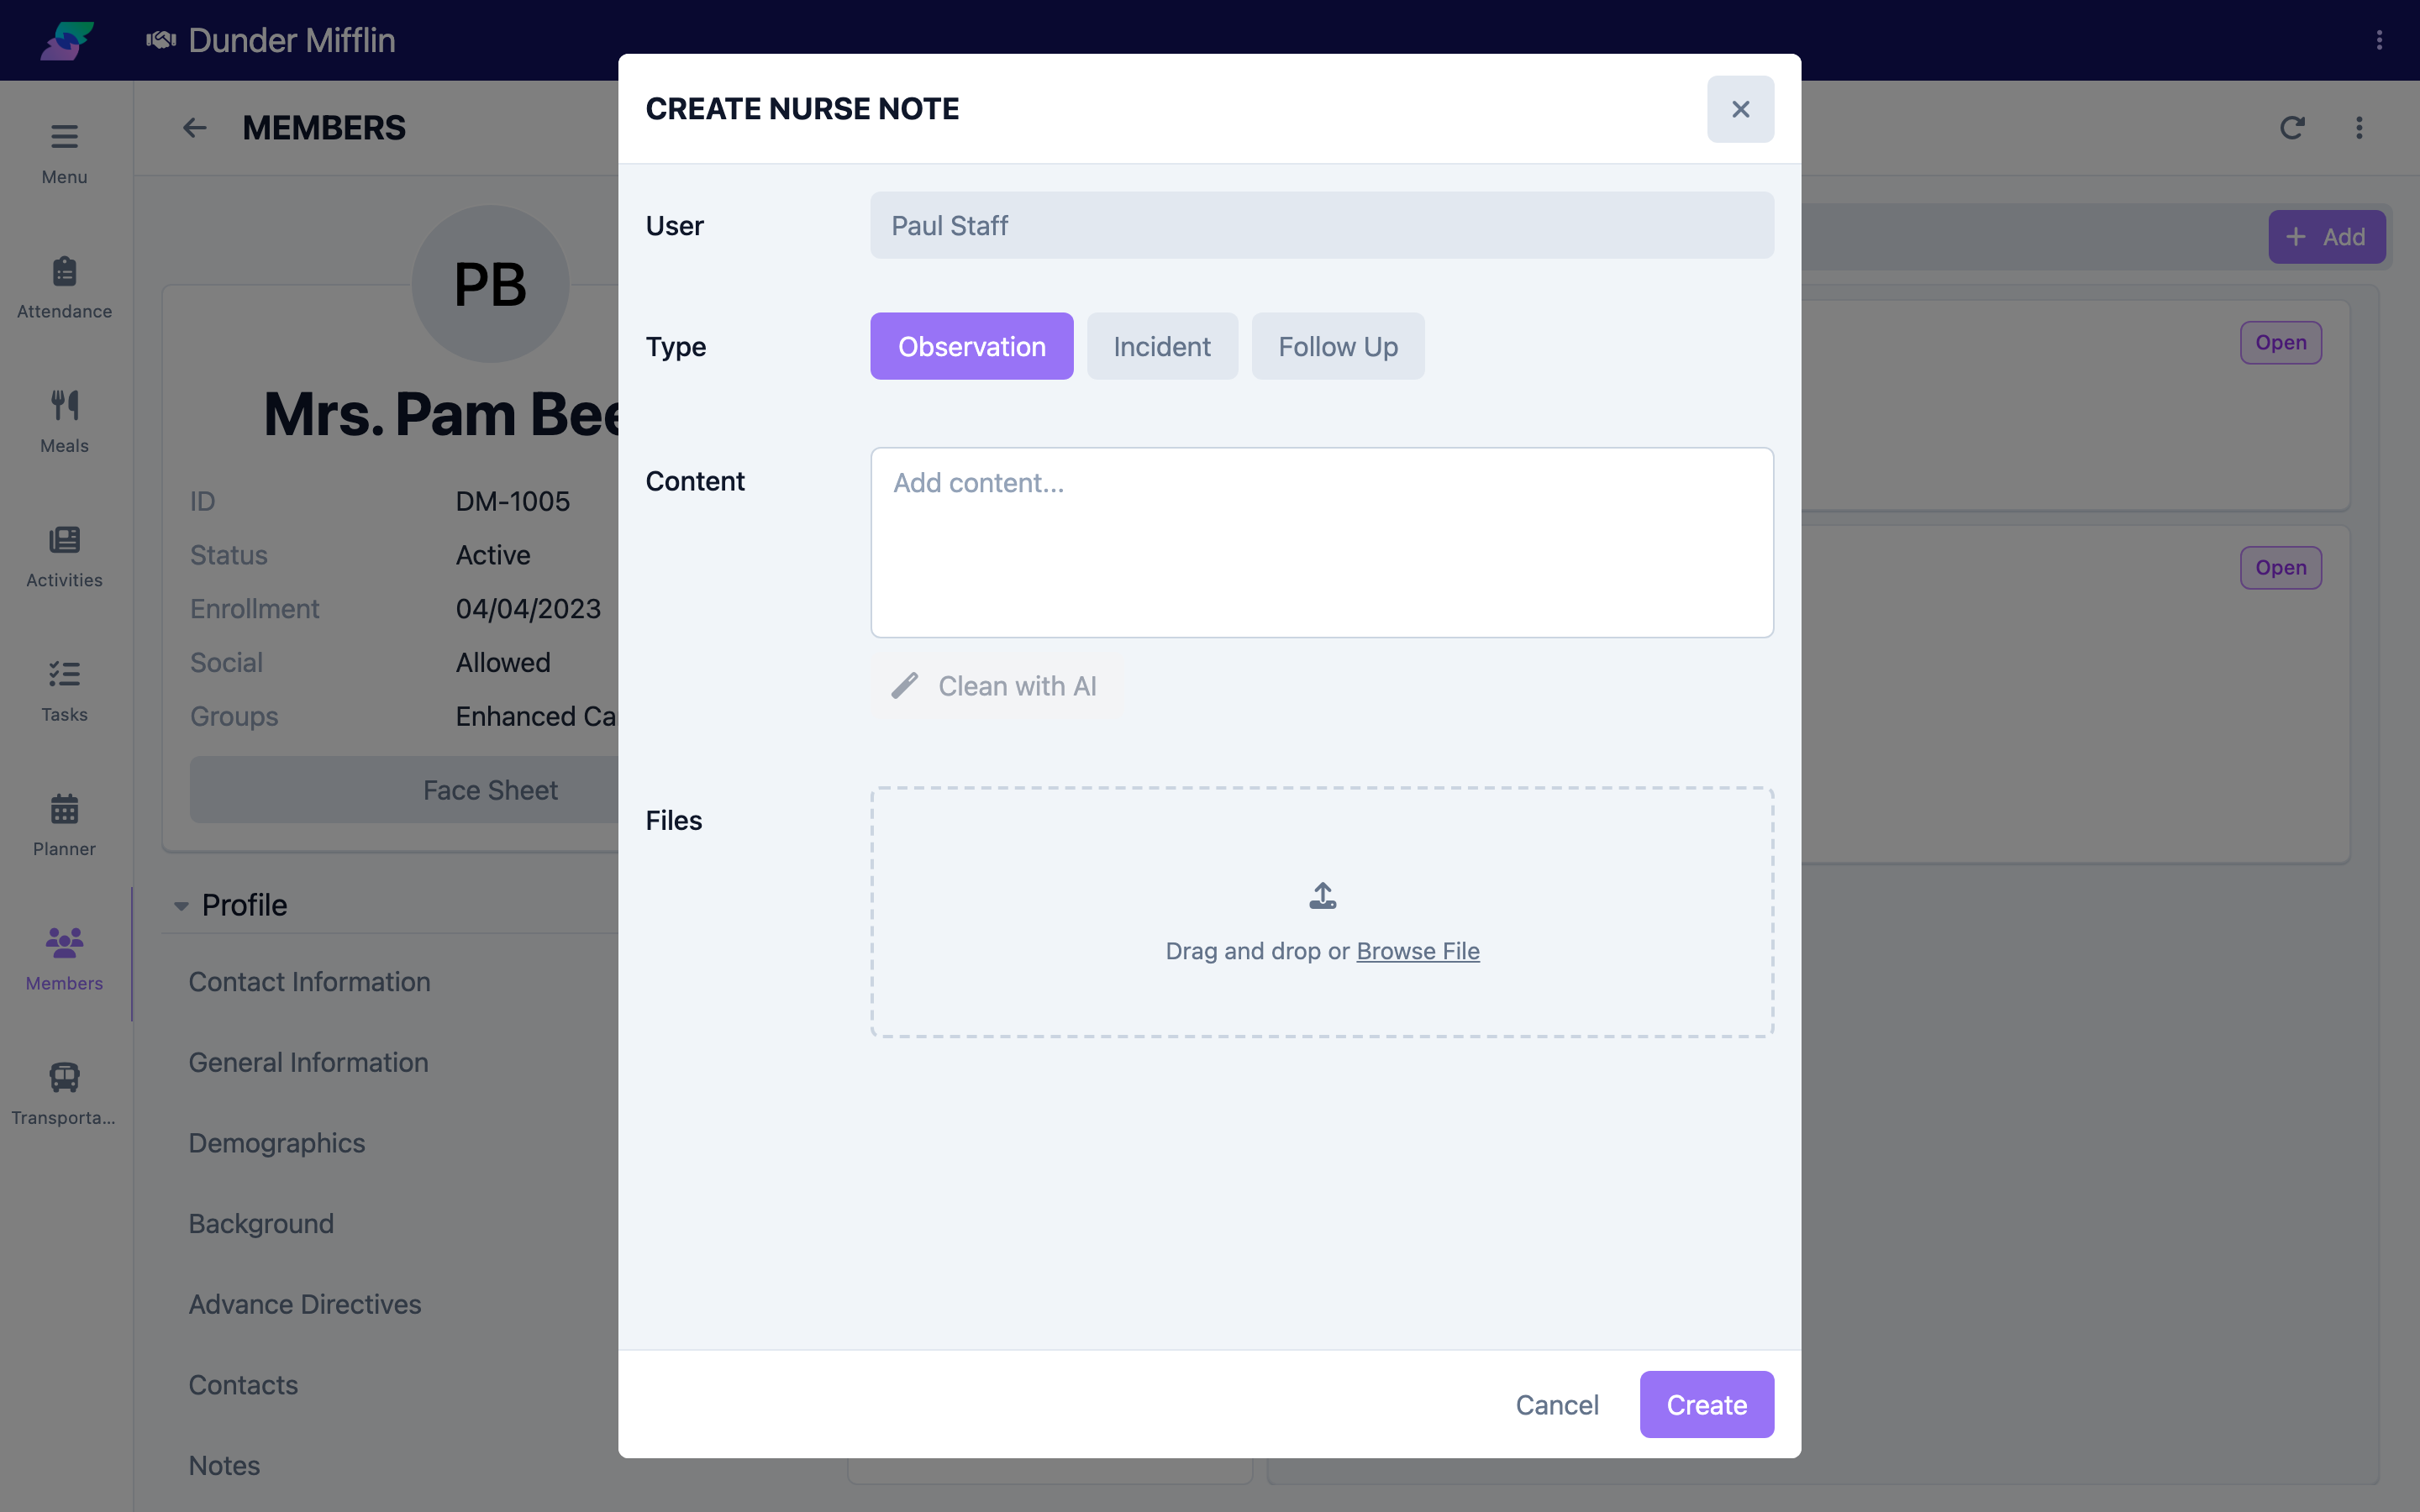Viewport: 2420px width, 1512px height.
Task: Open the Members page kebab menu
Action: [2359, 128]
